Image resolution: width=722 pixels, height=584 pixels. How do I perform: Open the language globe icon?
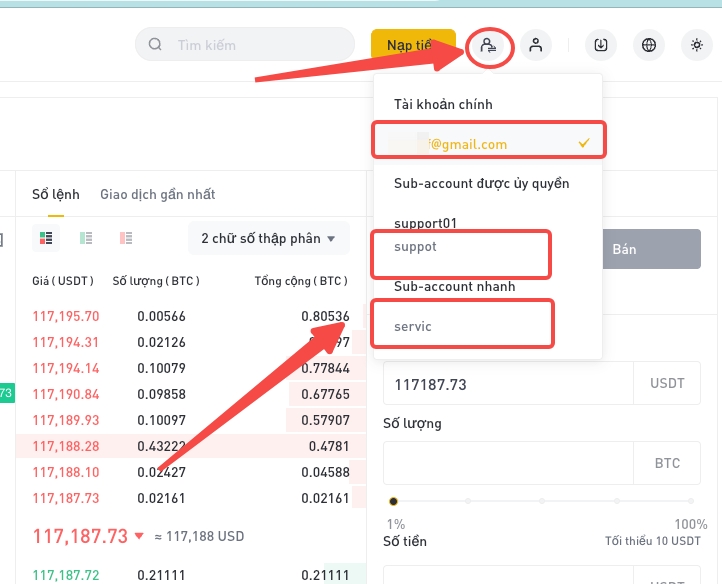(x=649, y=45)
